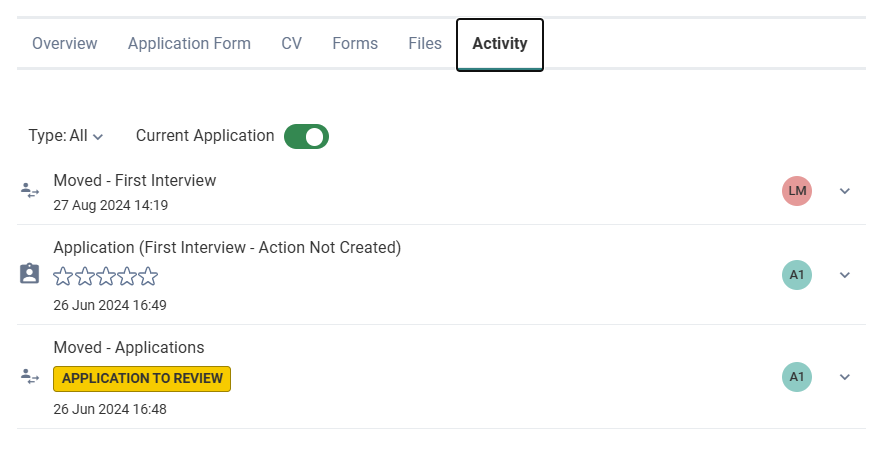
Task: Click the 'Moved - First Interview' title
Action: (135, 181)
